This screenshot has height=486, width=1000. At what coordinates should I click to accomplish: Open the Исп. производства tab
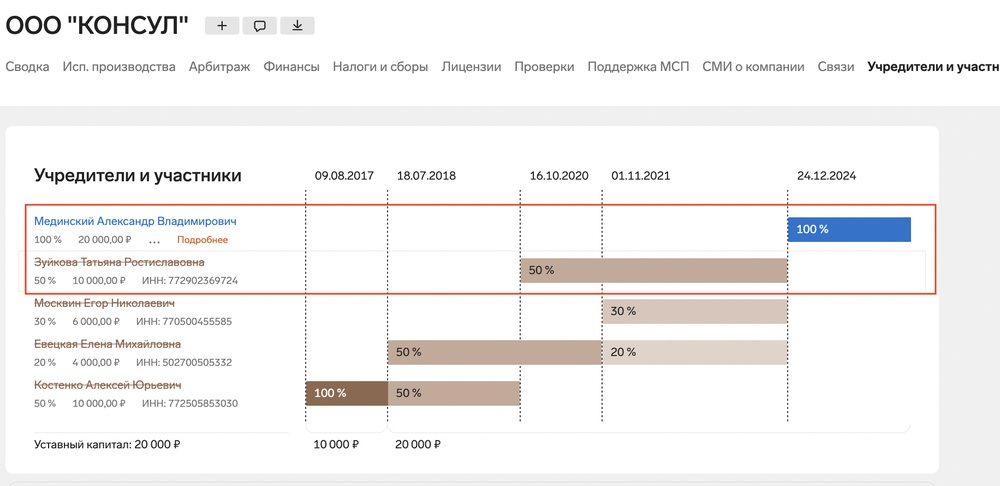coord(119,67)
